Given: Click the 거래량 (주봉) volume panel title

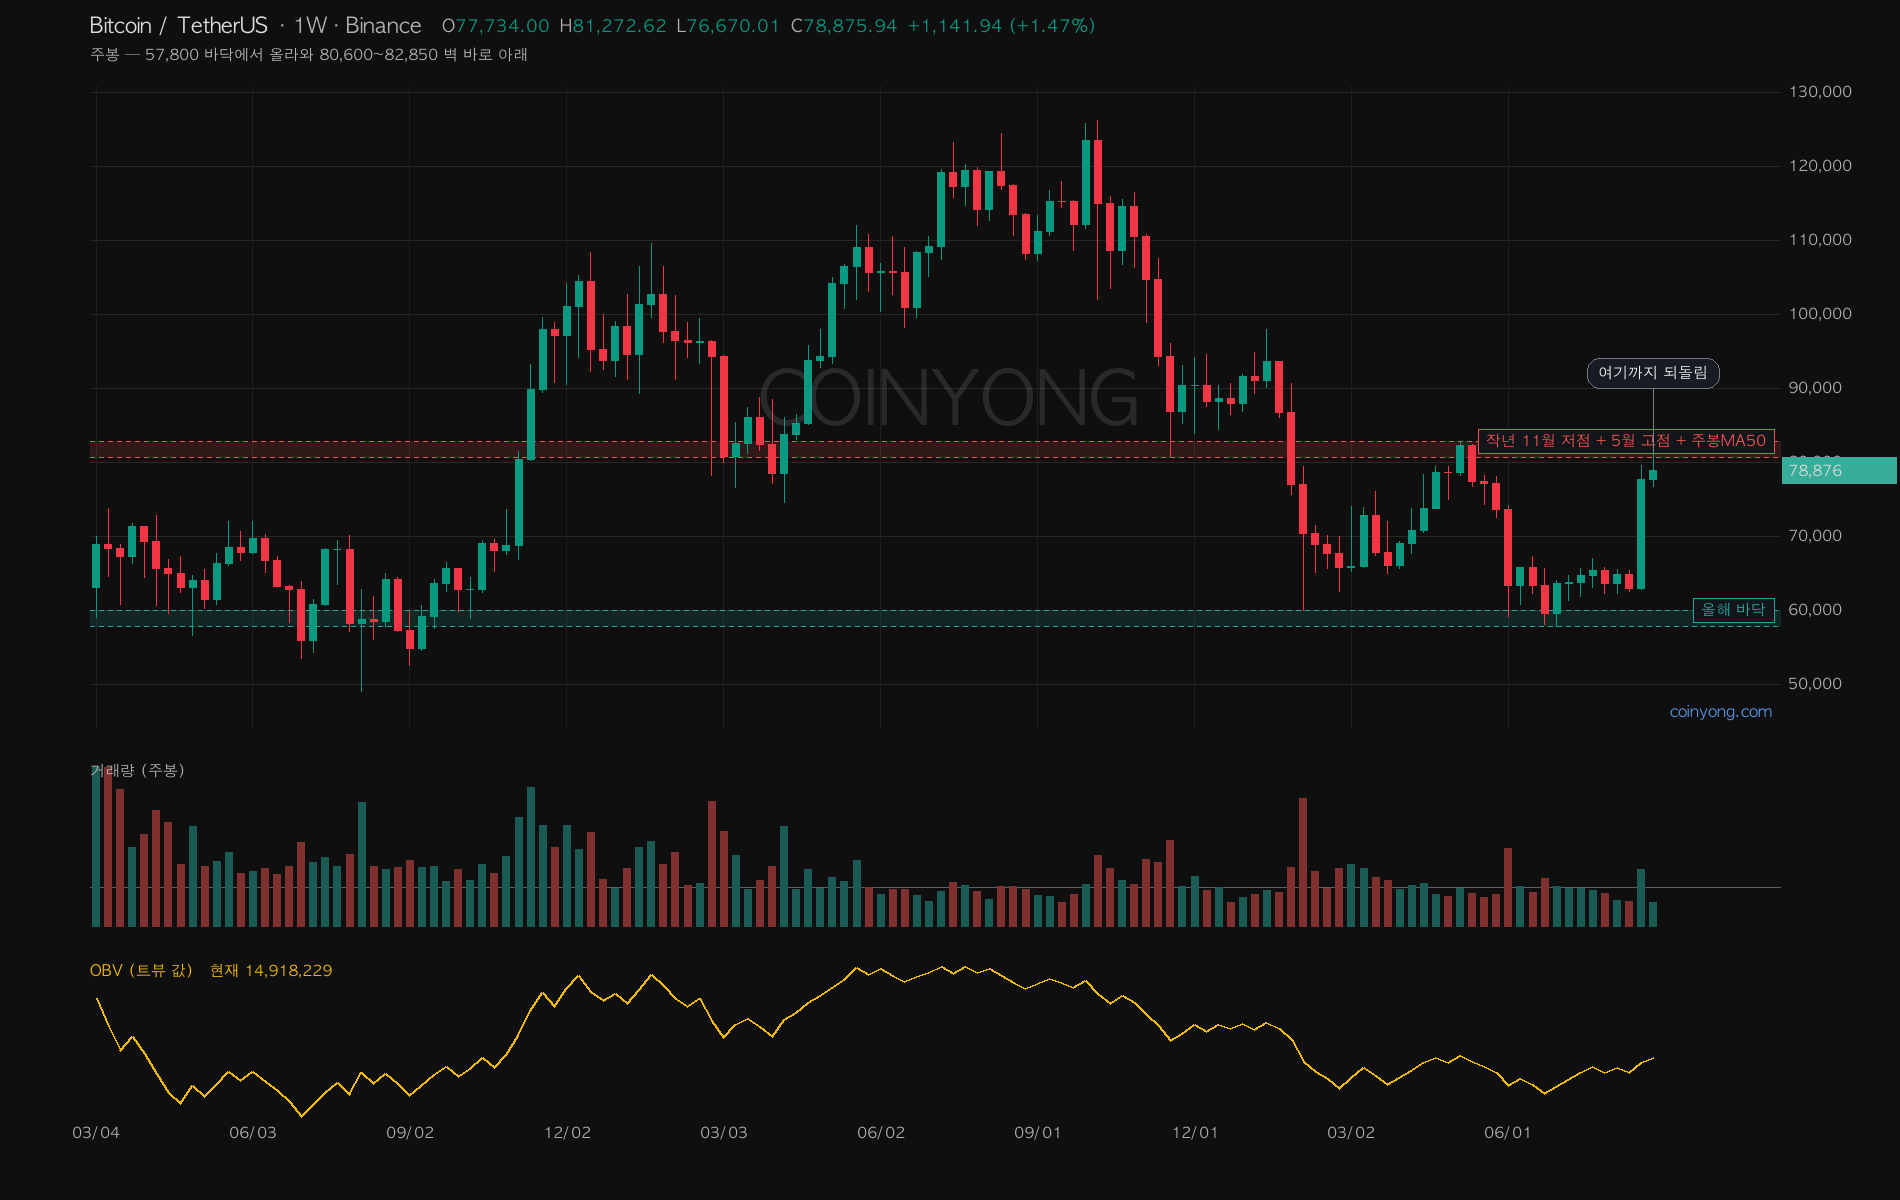Looking at the screenshot, I should [x=137, y=770].
